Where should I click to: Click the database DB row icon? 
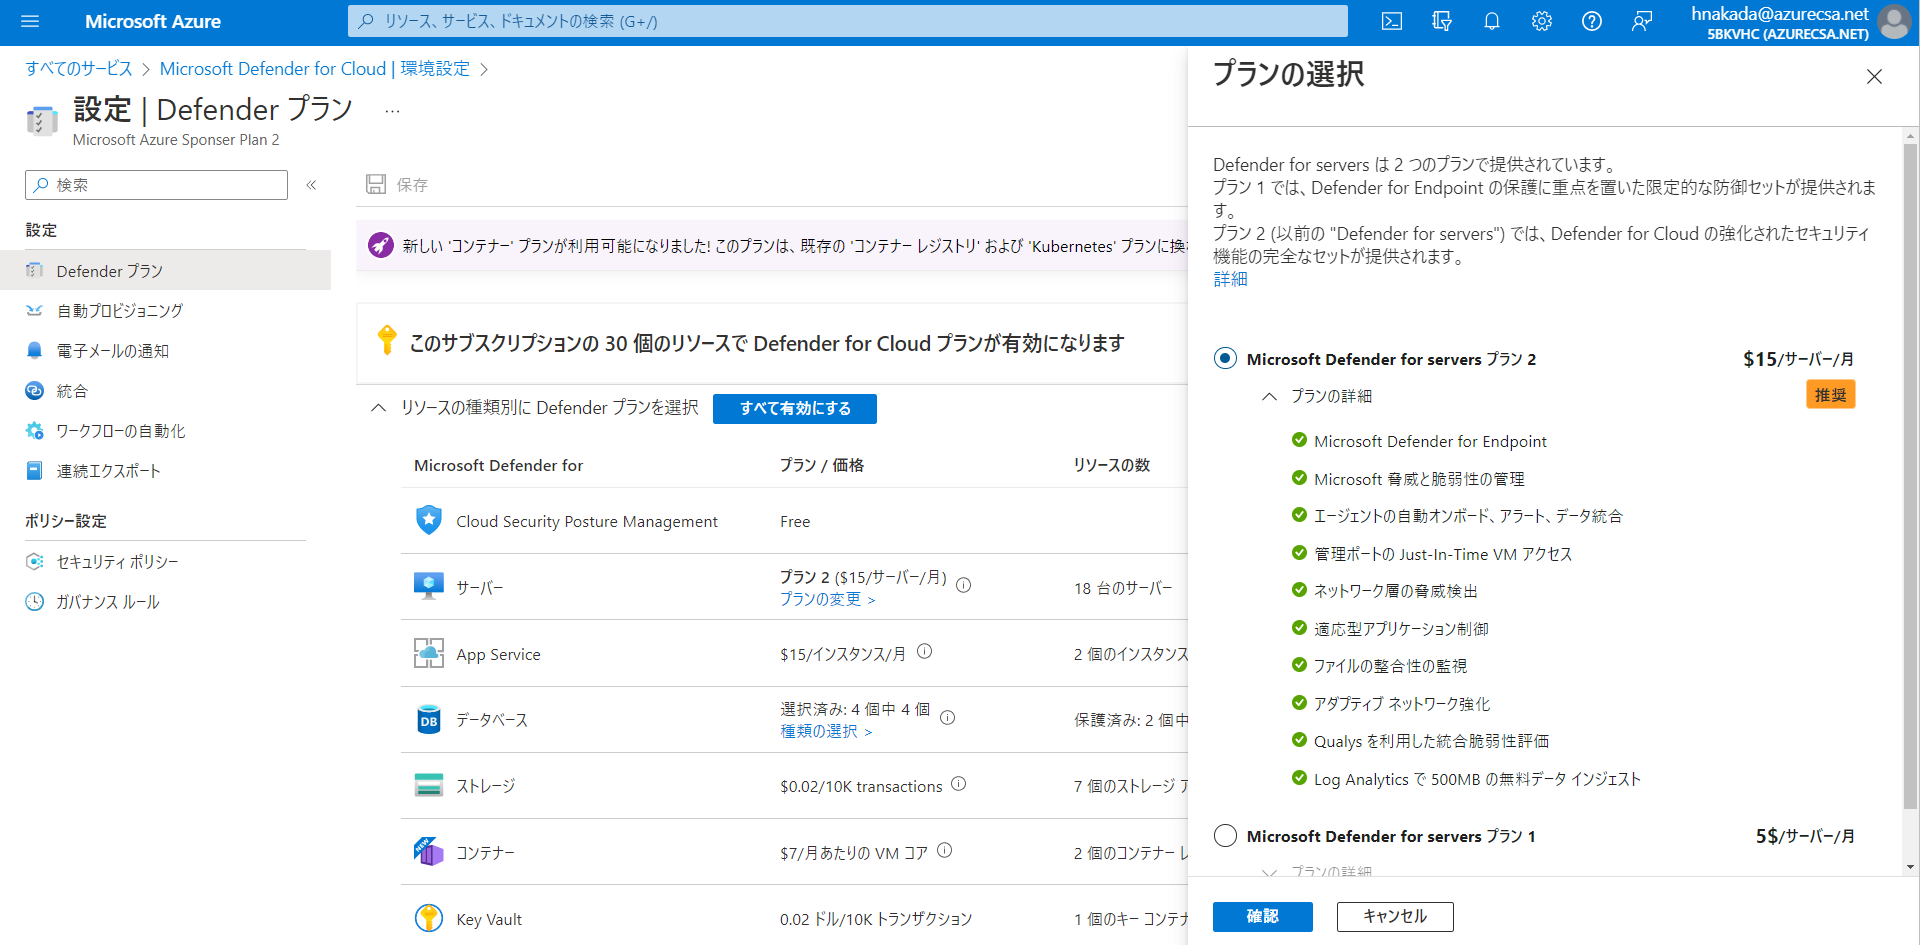(x=429, y=720)
